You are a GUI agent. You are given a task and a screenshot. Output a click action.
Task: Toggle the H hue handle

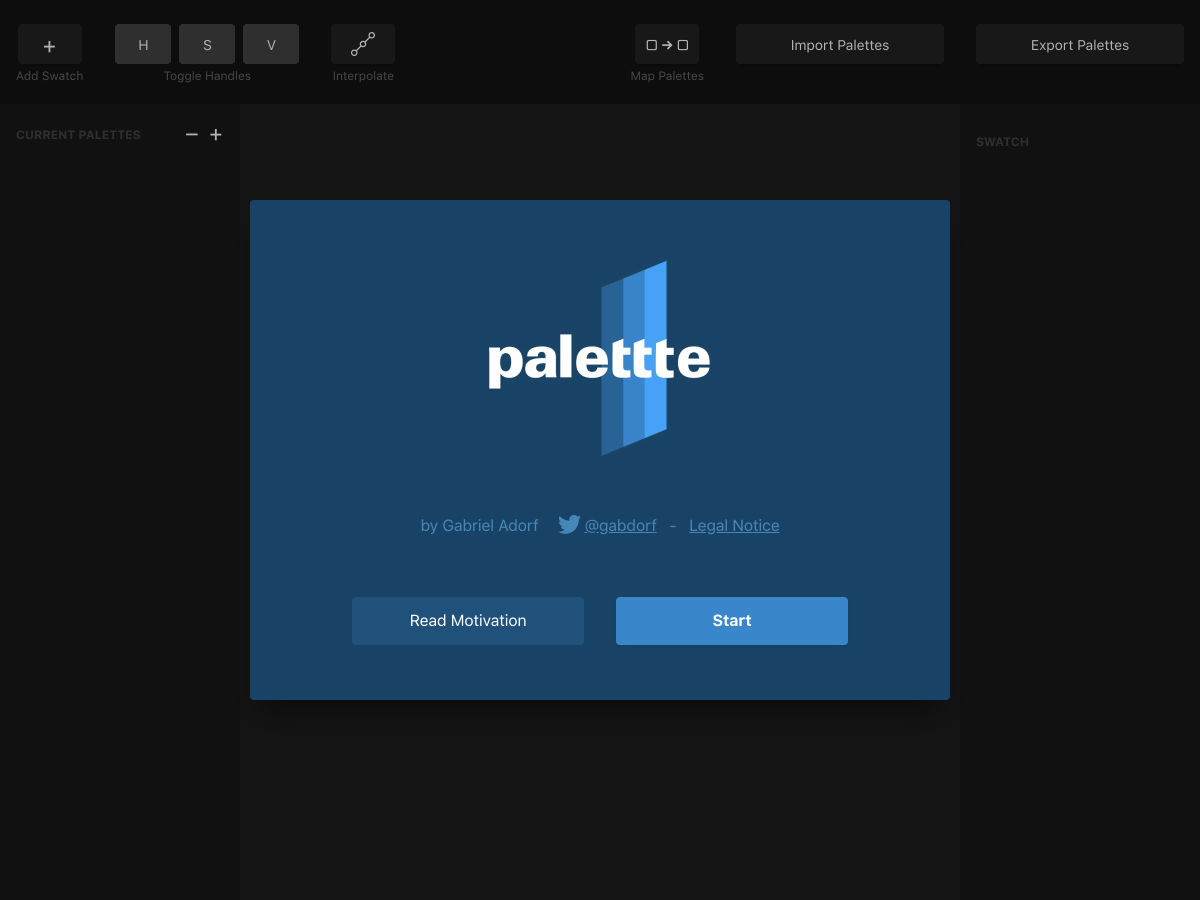[x=143, y=45]
